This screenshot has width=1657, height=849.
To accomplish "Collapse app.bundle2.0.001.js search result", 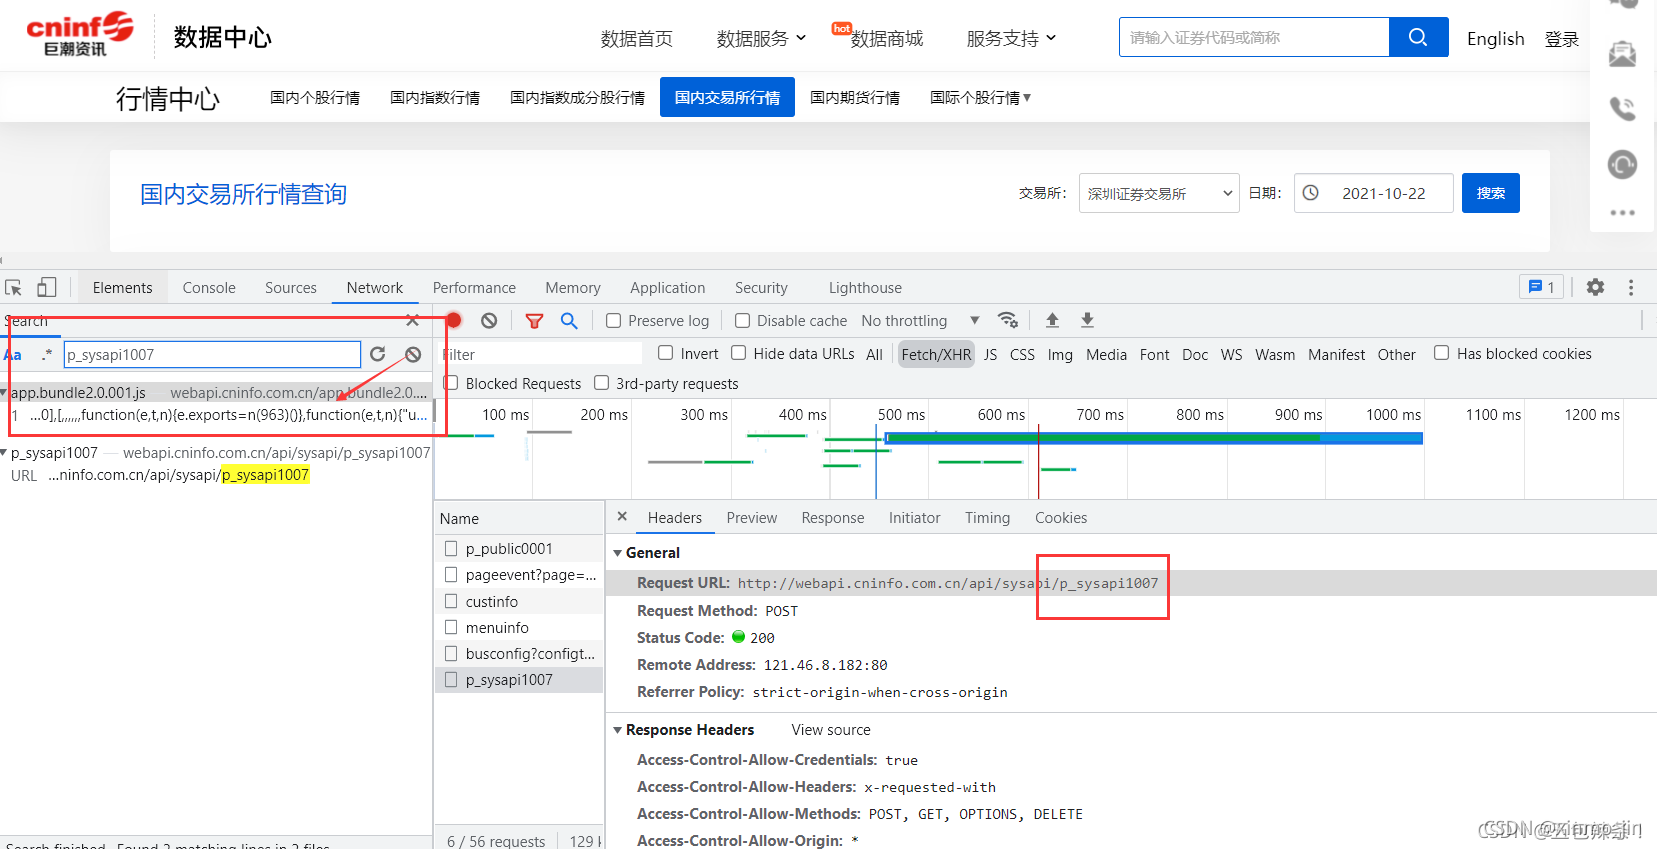I will click(4, 393).
